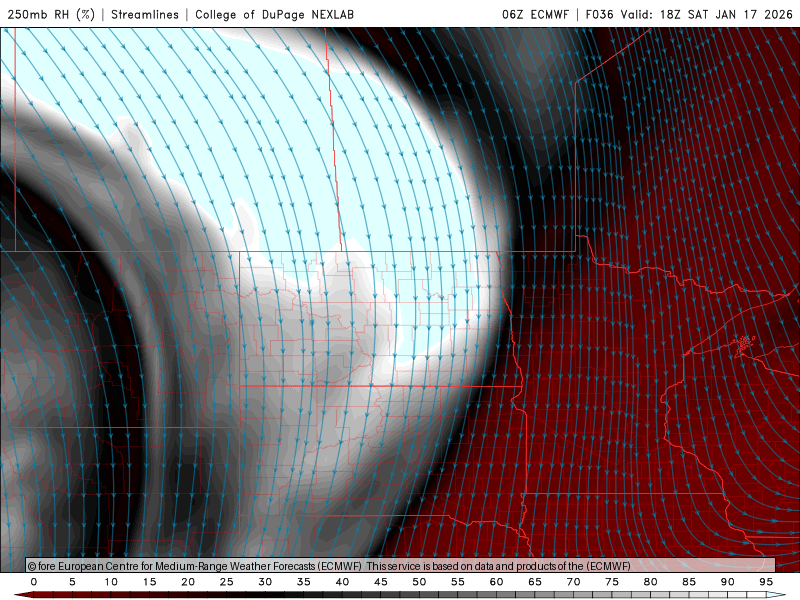
Task: Click legend value '50' on color scale
Action: (x=419, y=582)
